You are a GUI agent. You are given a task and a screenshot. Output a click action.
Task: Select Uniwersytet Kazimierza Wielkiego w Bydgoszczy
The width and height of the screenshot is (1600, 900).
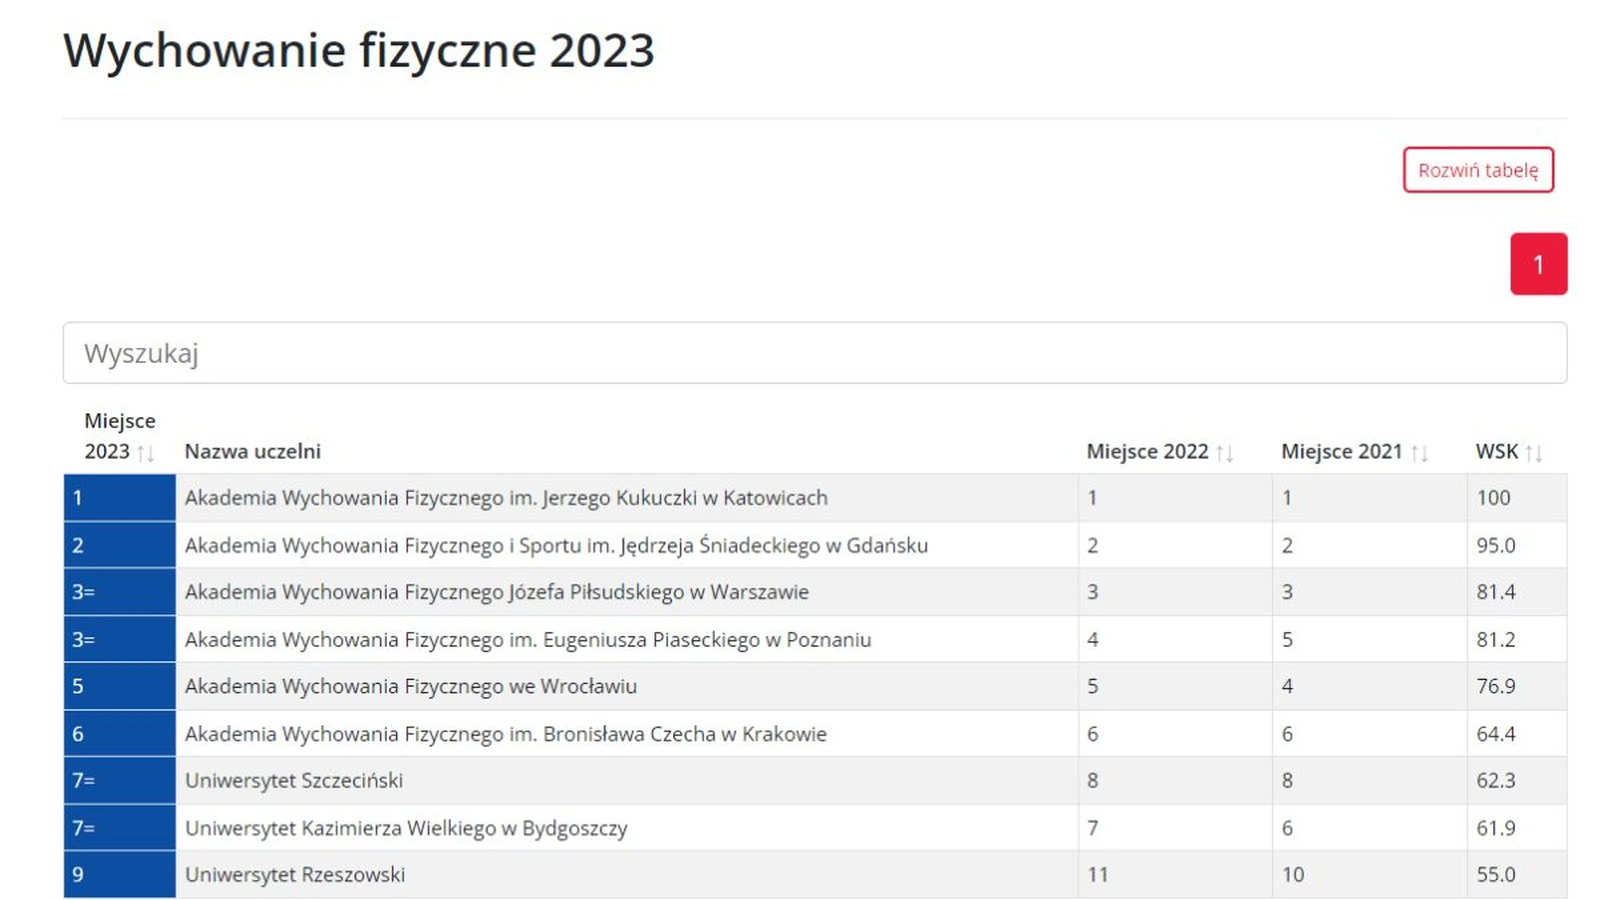point(406,828)
